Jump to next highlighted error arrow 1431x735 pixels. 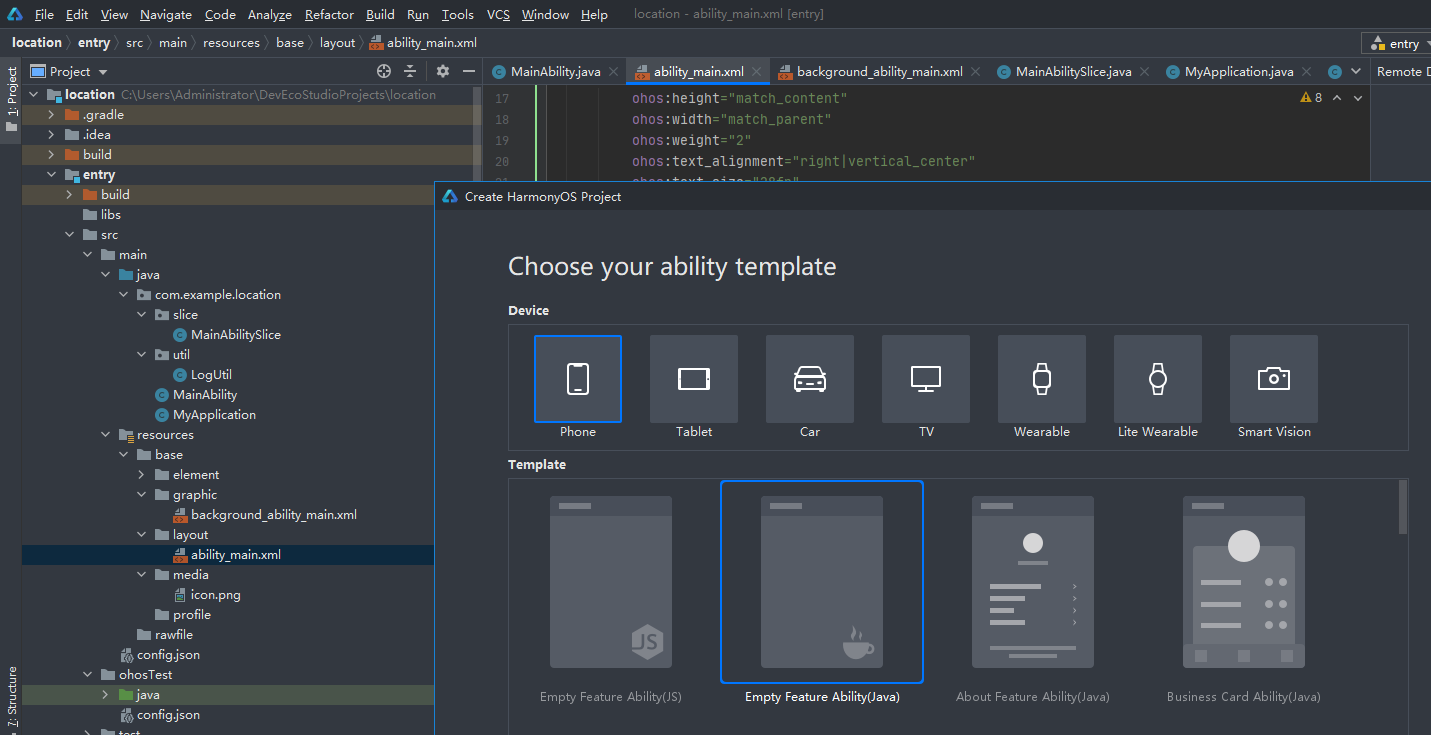tap(1358, 98)
